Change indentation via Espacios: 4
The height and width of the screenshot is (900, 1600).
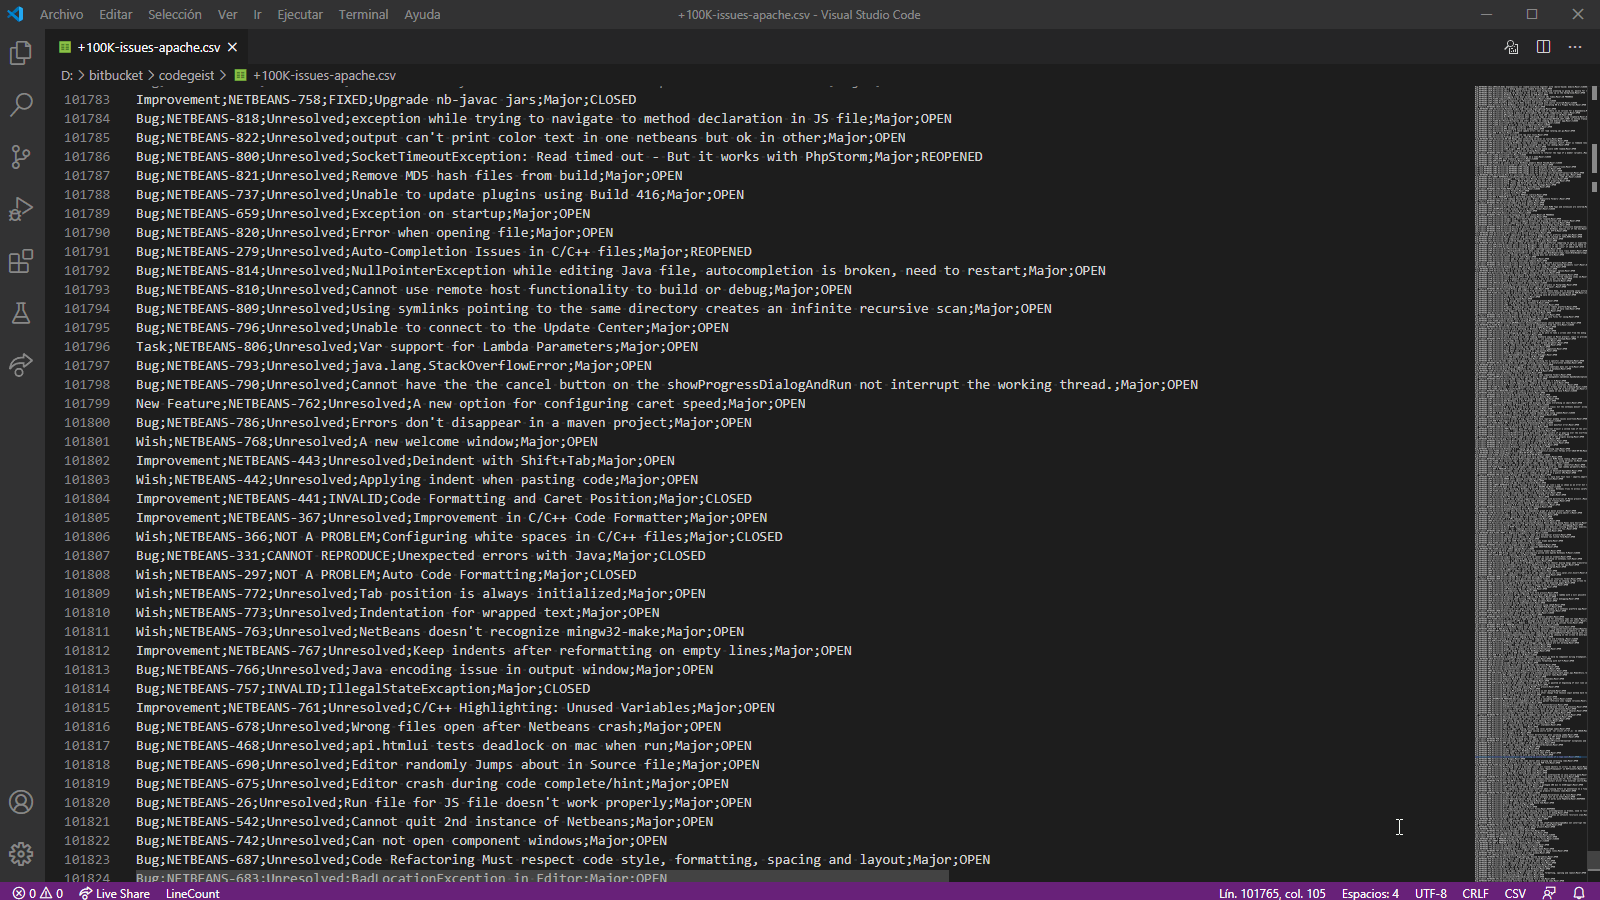tap(1370, 893)
